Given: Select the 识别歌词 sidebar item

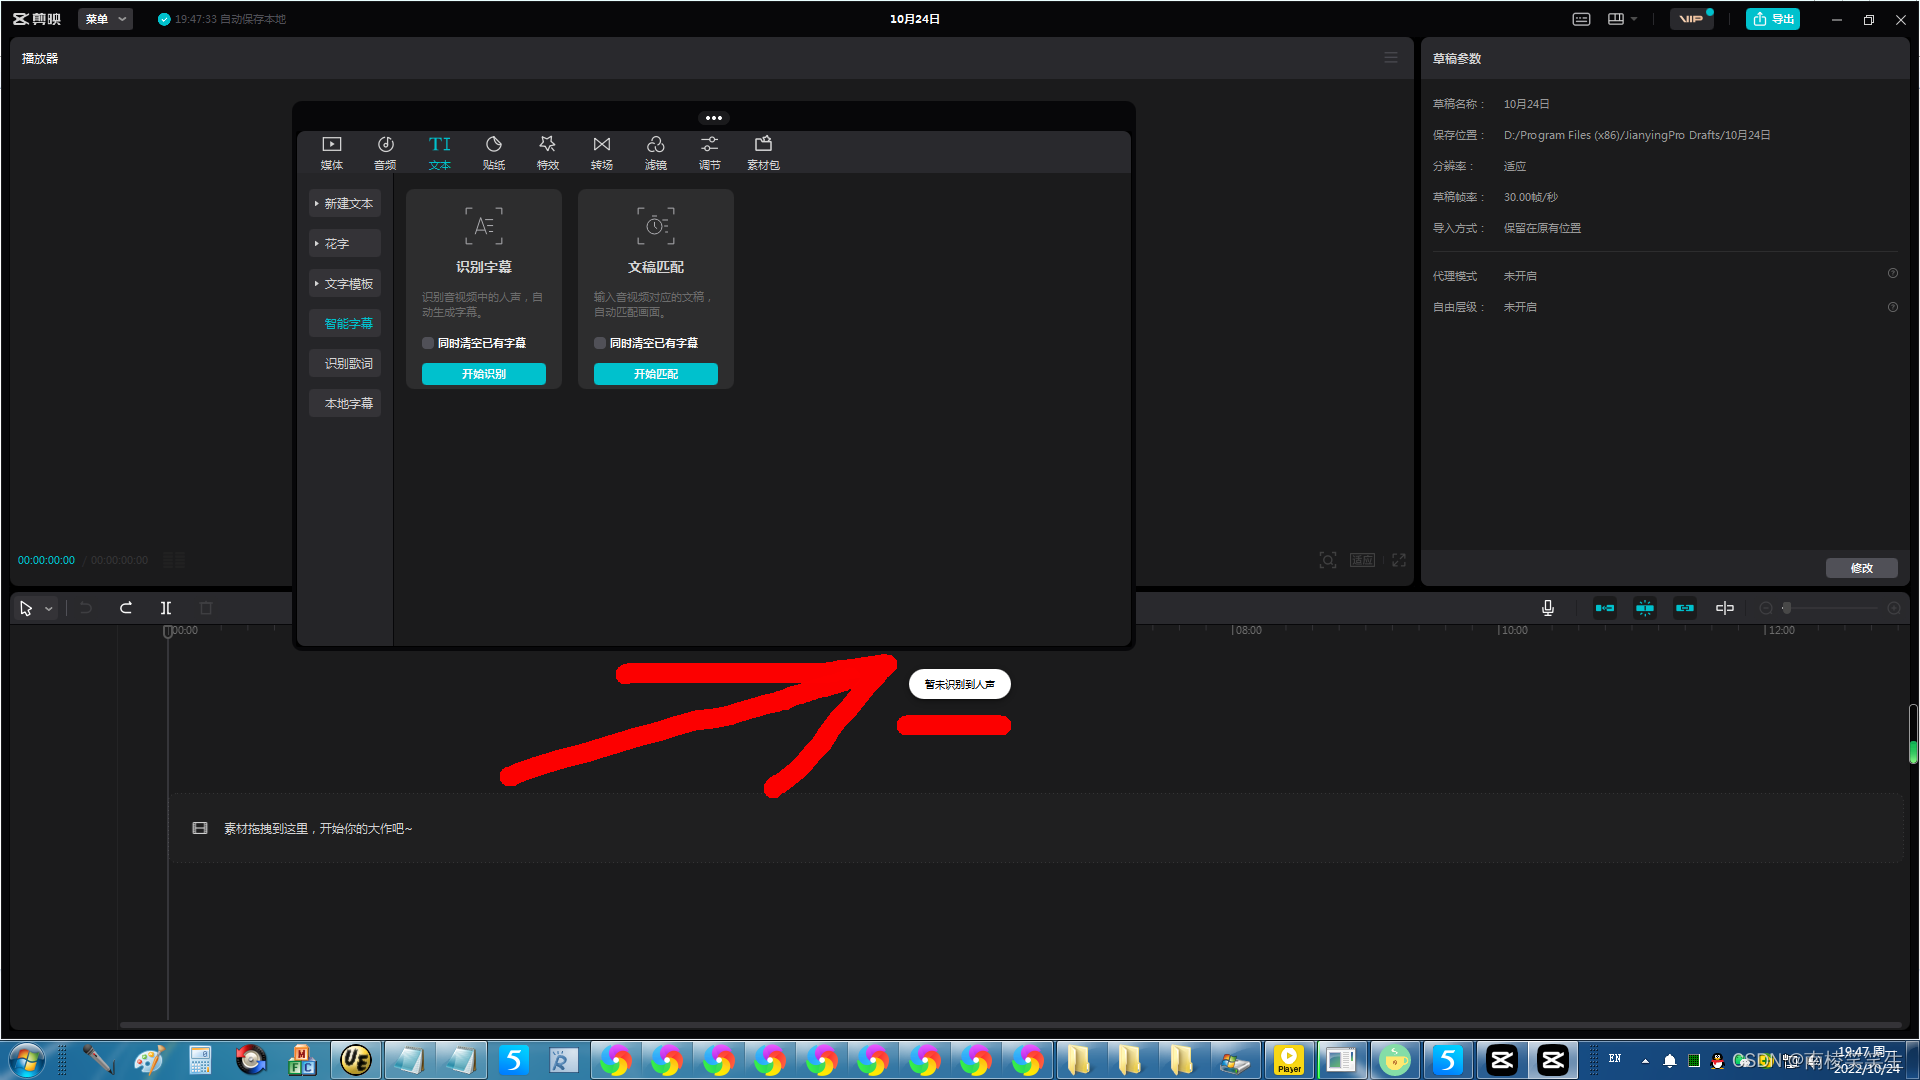Looking at the screenshot, I should tap(347, 363).
